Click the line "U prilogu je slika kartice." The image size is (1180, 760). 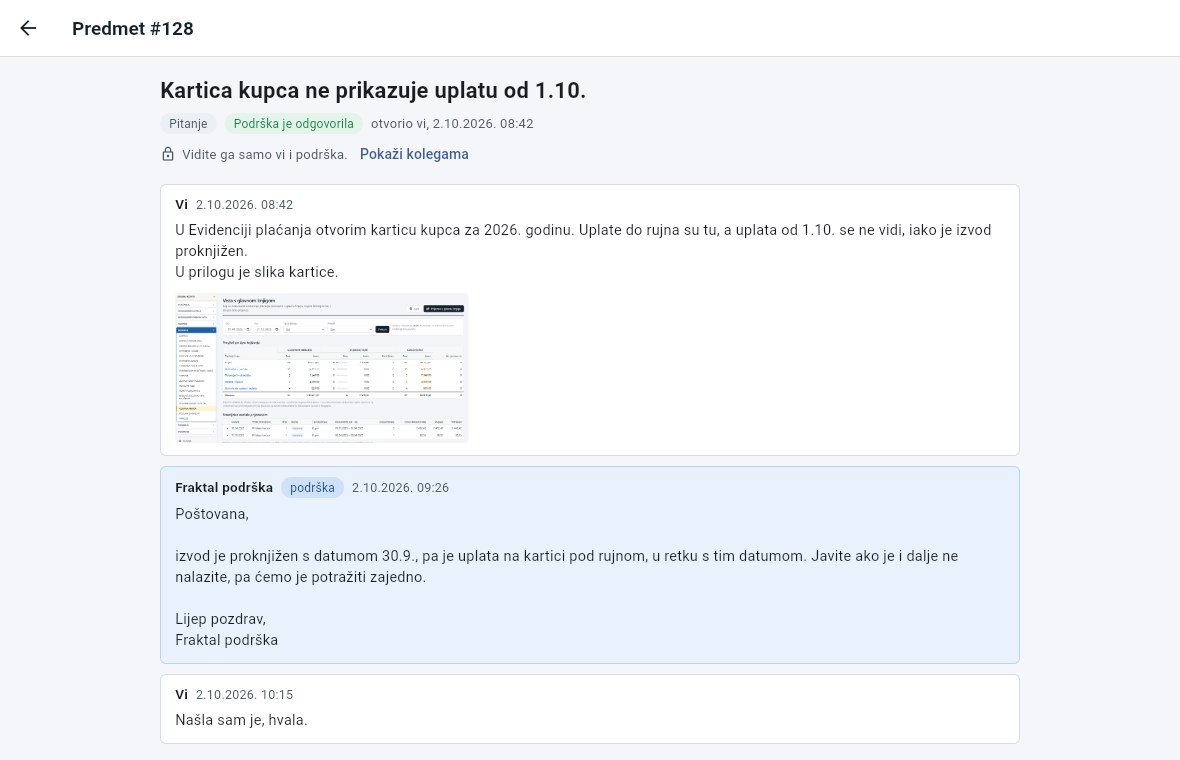257,272
